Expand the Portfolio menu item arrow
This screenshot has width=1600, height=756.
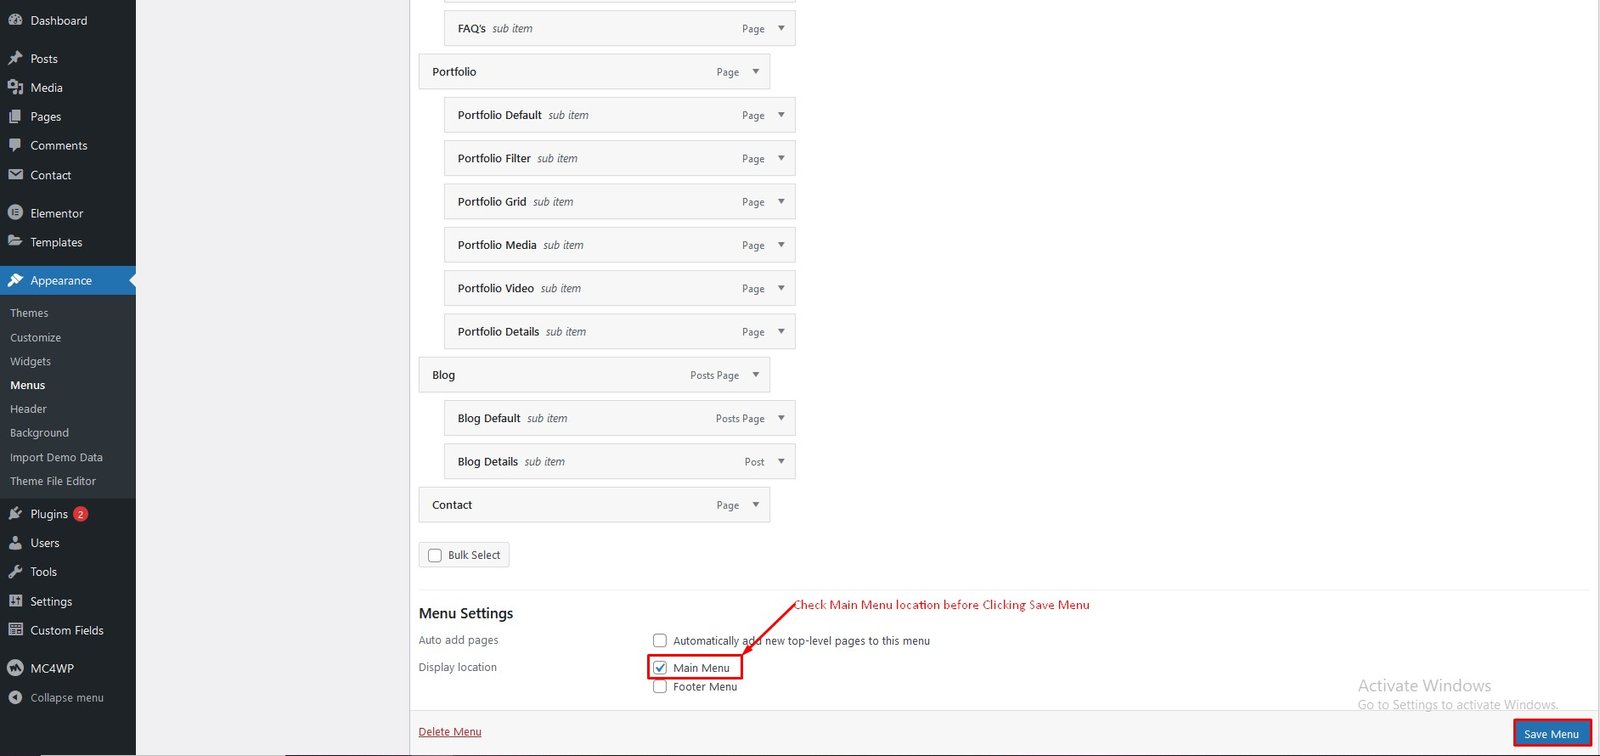(756, 72)
